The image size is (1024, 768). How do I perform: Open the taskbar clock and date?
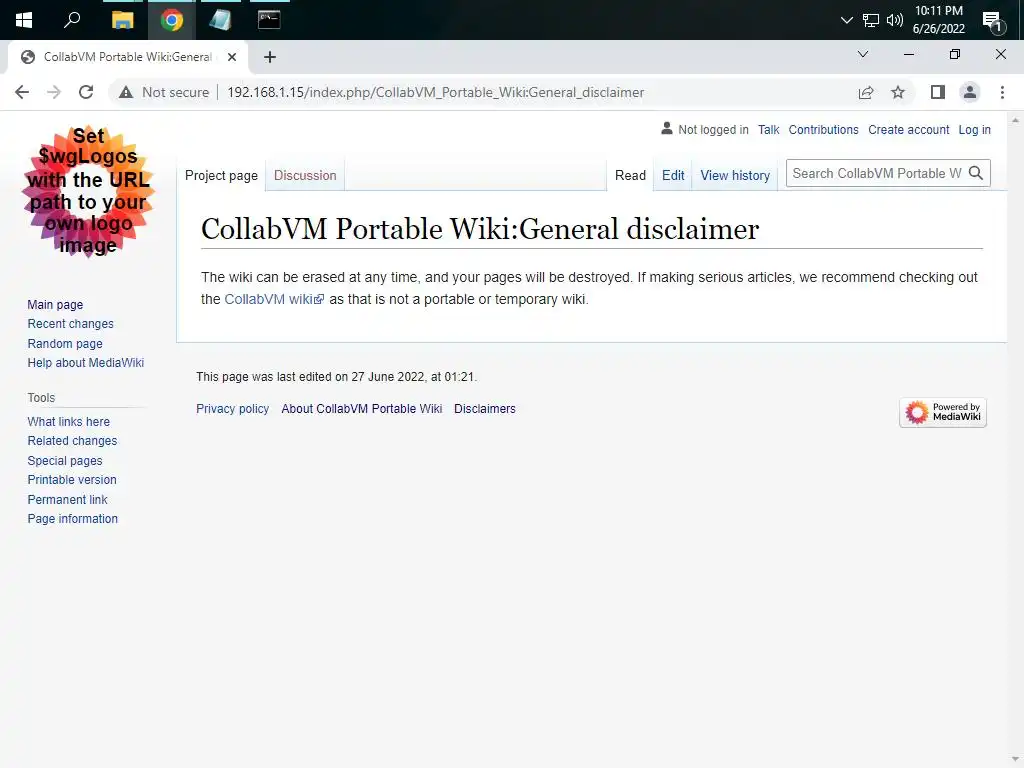pyautogui.click(x=938, y=20)
